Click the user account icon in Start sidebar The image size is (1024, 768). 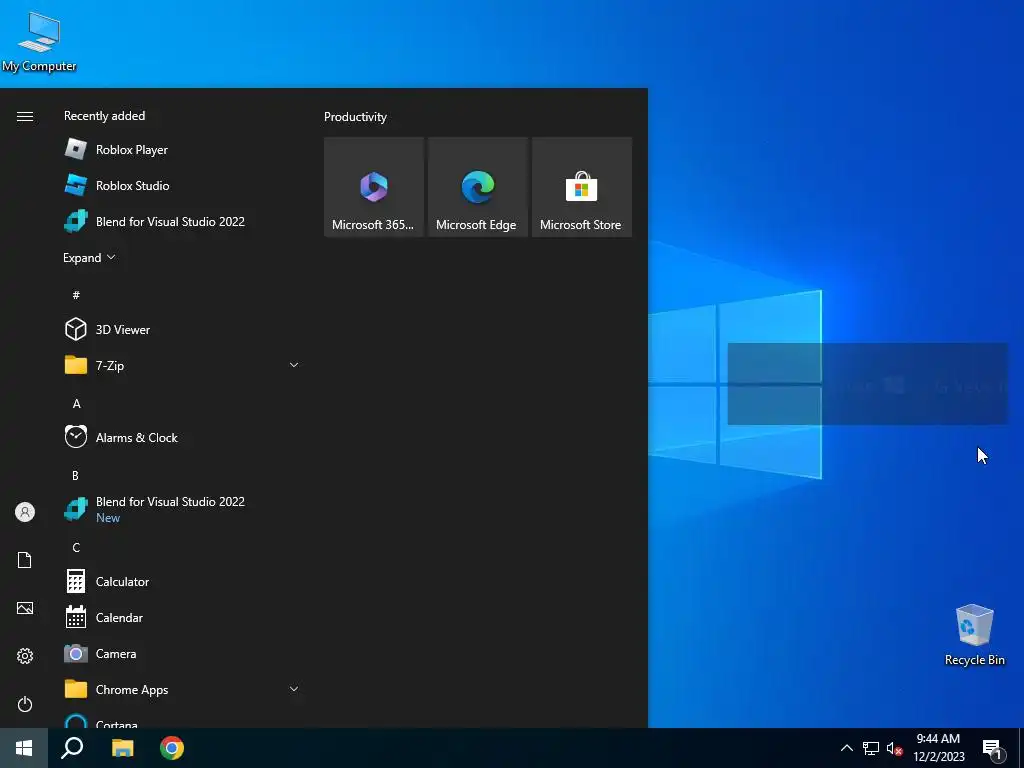click(25, 512)
